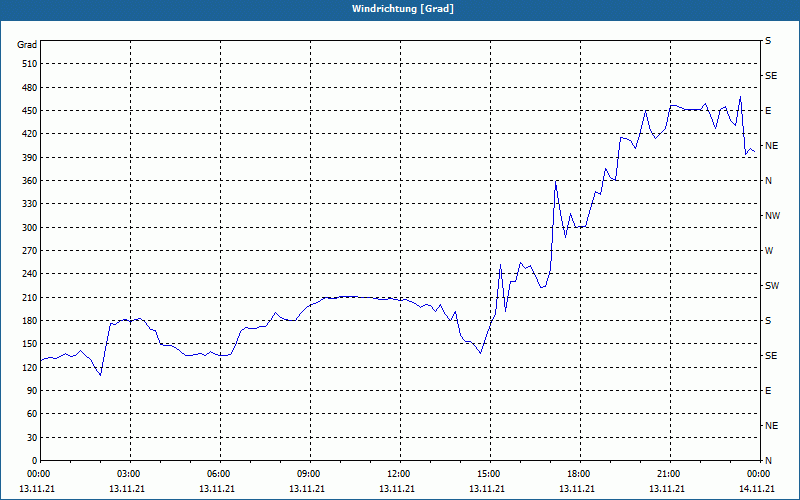Click compass label N level with 0
Screen dimensions: 800x500
tap(768, 461)
